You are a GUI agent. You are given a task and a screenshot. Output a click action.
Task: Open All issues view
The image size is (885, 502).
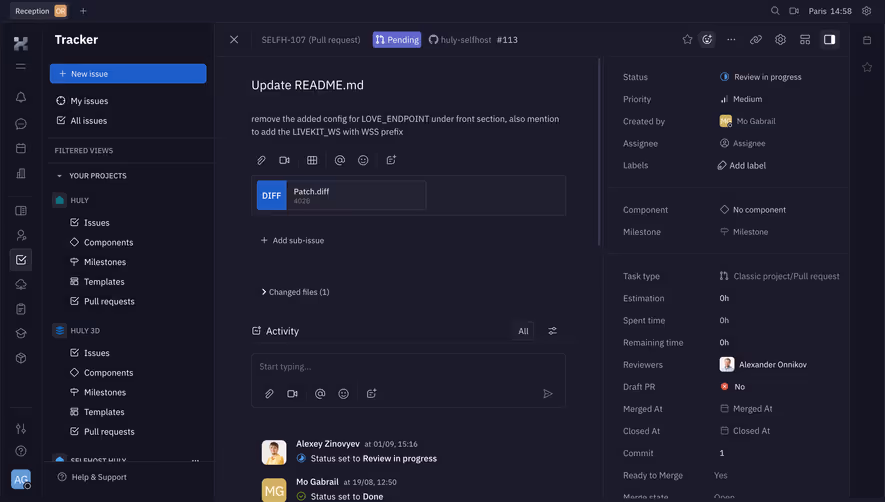point(88,120)
